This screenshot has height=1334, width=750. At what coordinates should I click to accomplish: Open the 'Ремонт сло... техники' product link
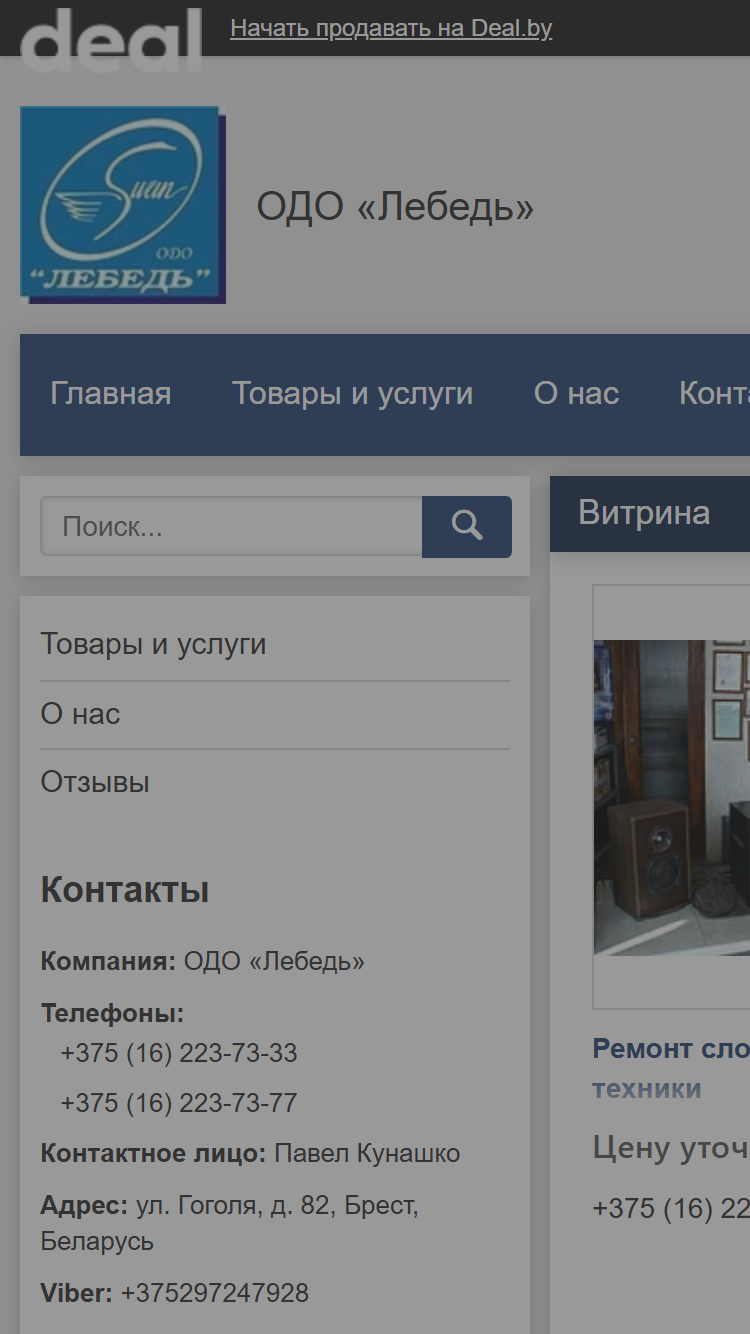point(671,1068)
